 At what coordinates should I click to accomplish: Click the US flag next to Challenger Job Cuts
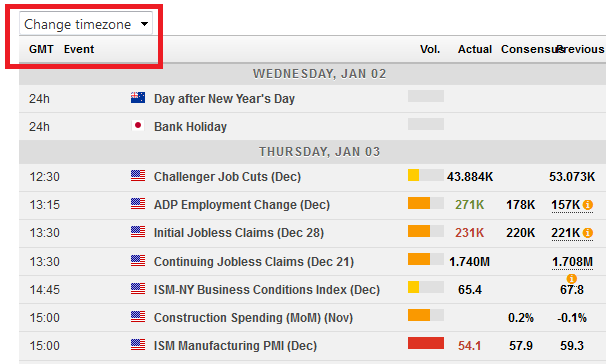click(138, 176)
